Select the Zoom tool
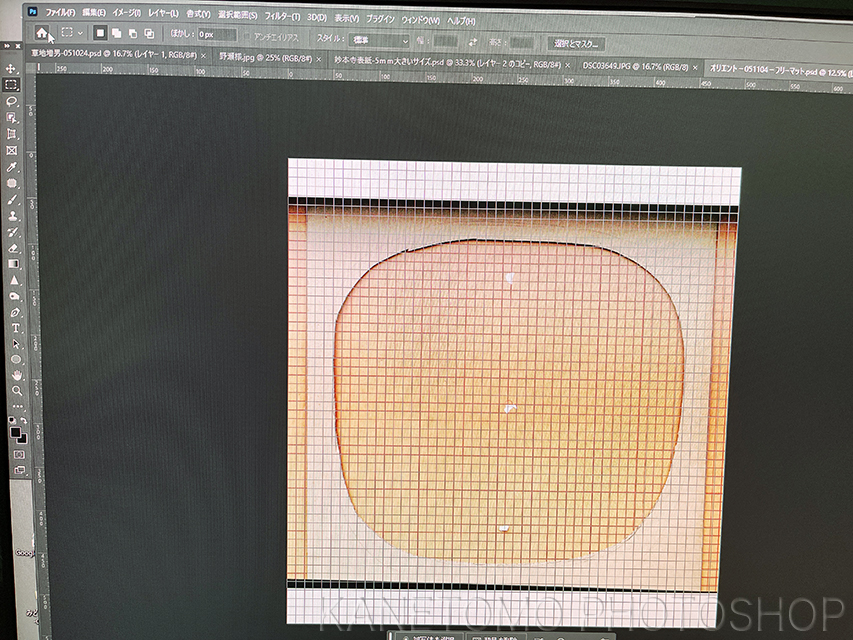 [x=17, y=391]
